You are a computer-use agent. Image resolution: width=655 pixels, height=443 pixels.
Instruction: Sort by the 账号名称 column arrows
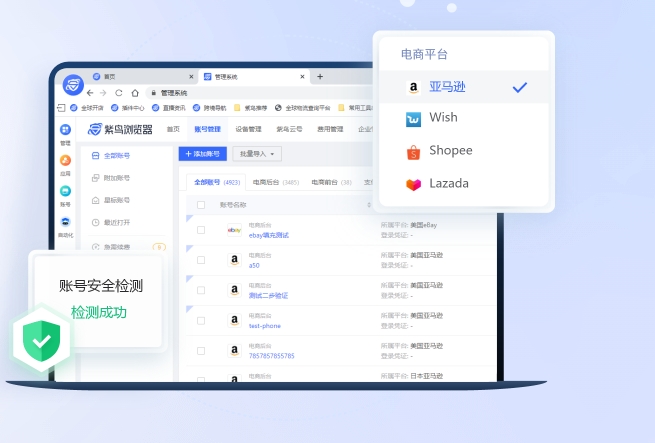(369, 205)
